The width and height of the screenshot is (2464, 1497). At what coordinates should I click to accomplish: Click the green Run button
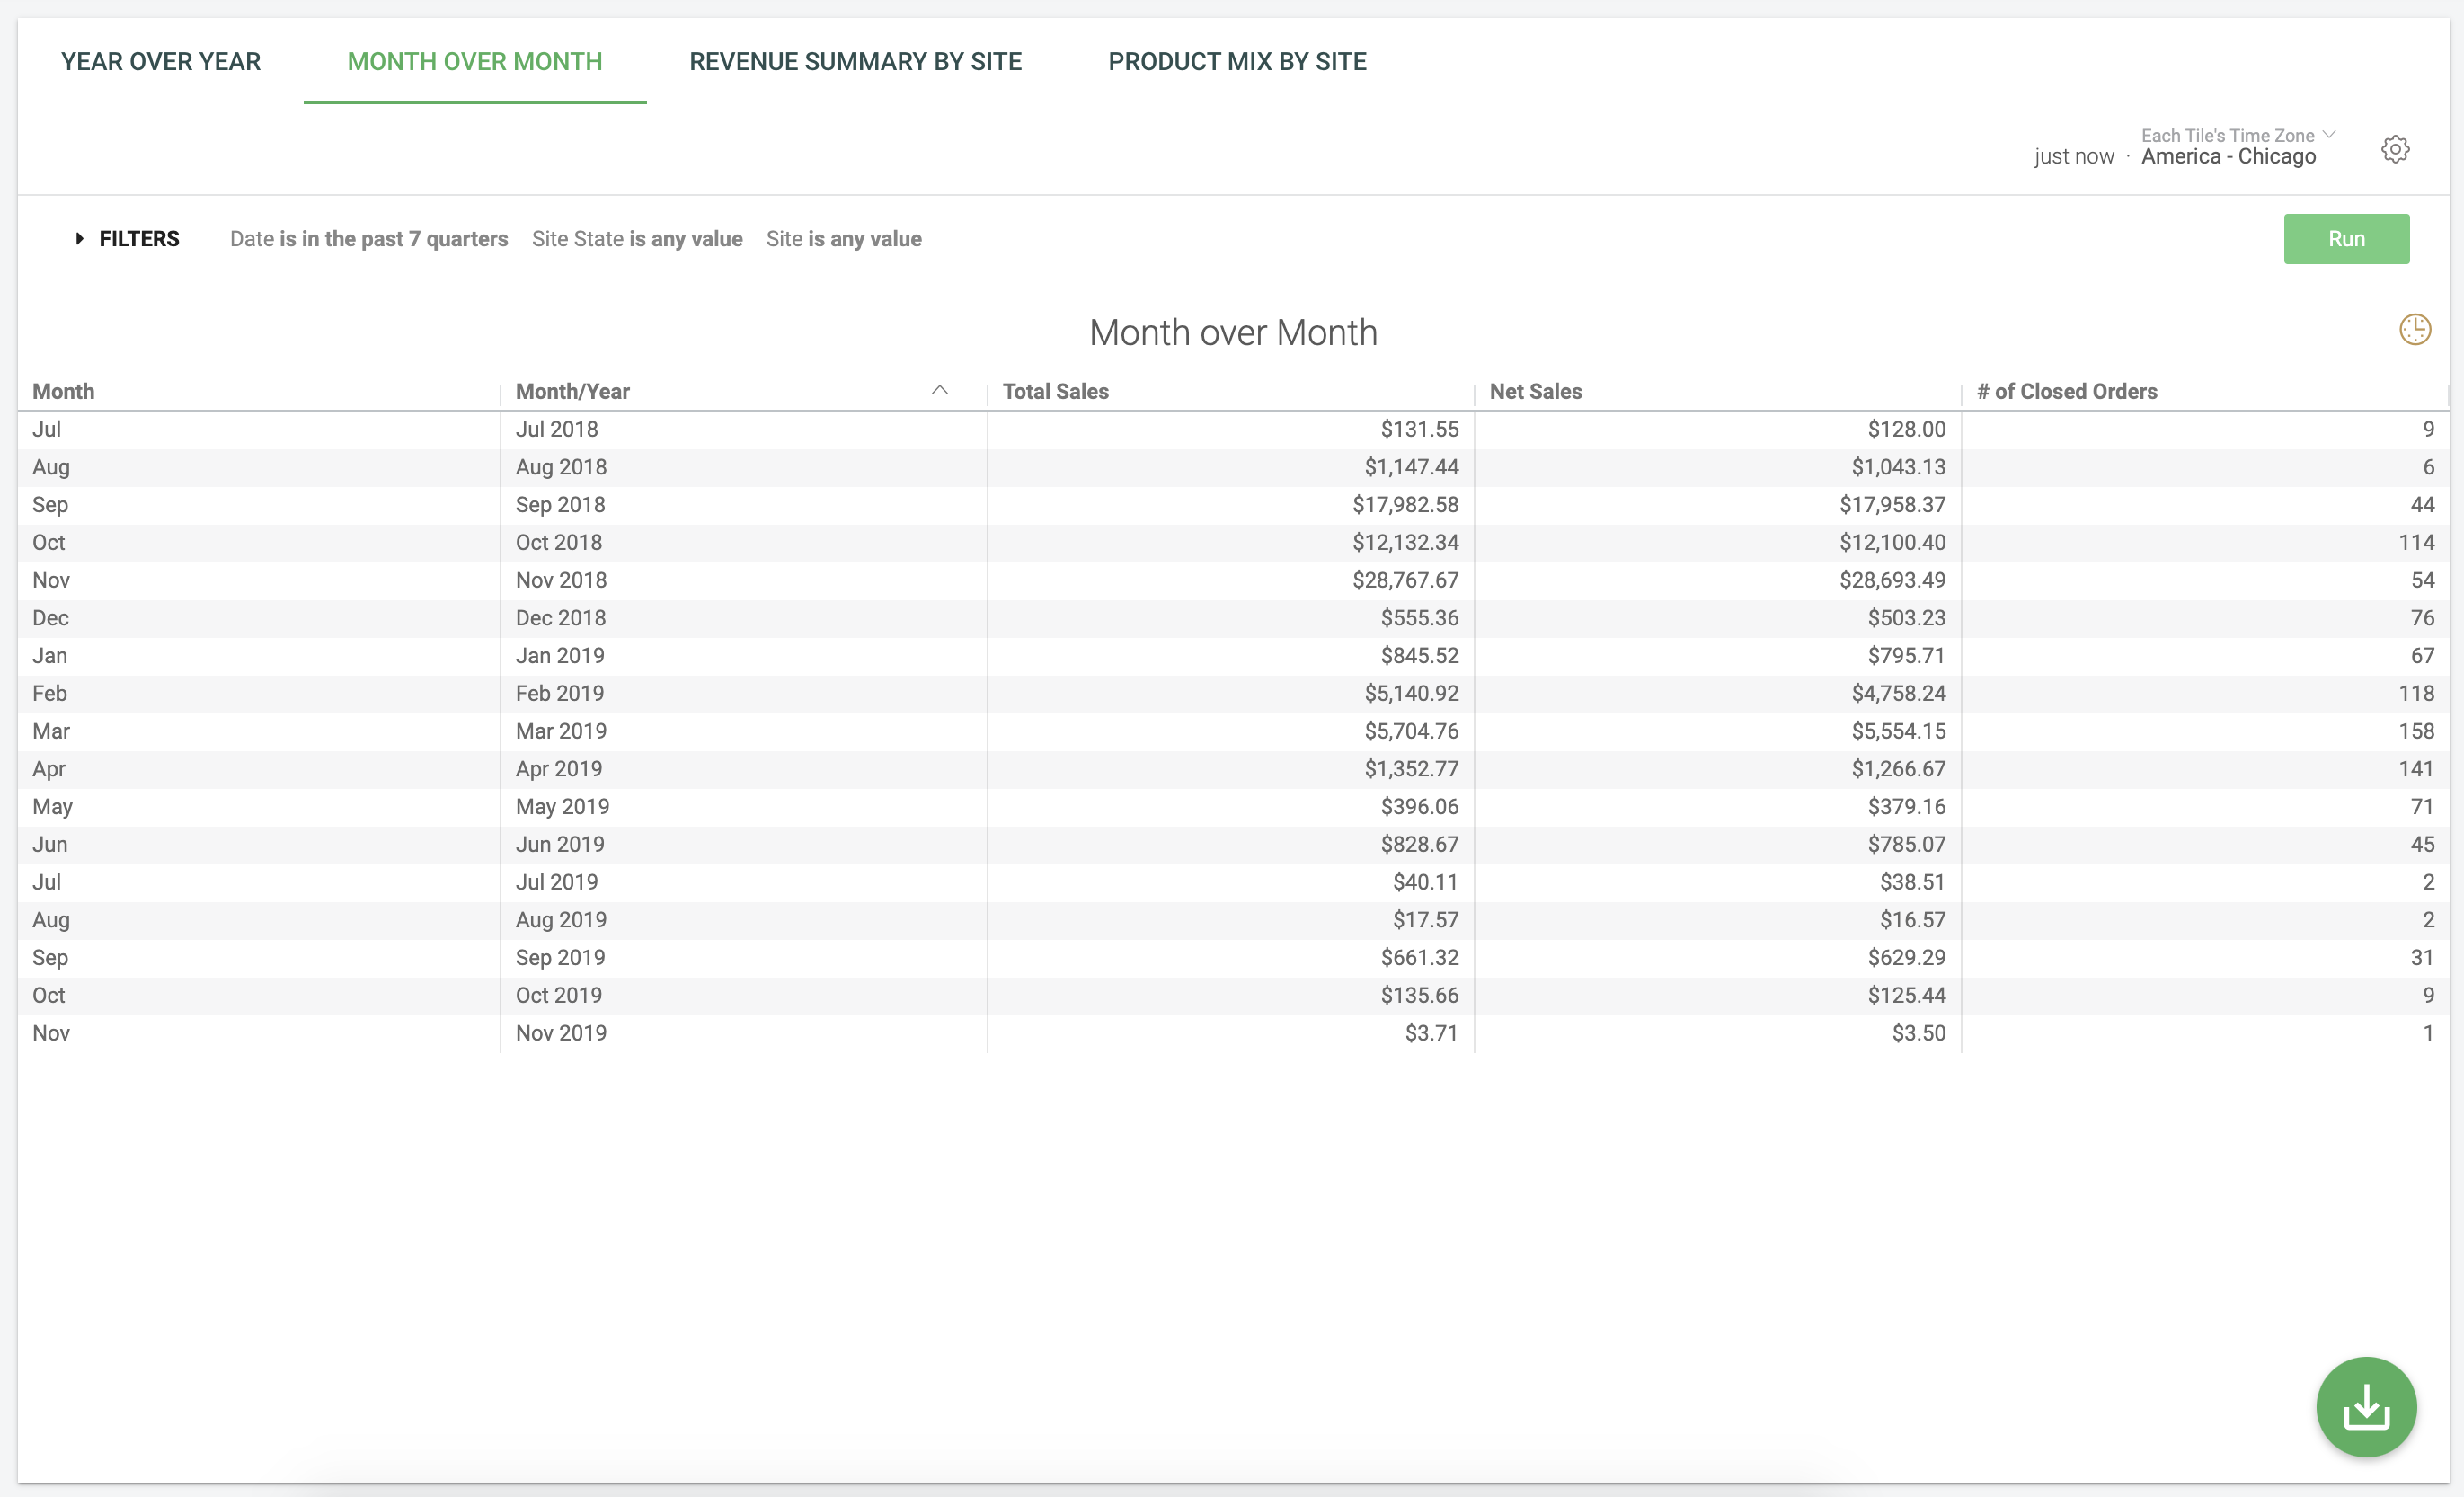(2346, 239)
